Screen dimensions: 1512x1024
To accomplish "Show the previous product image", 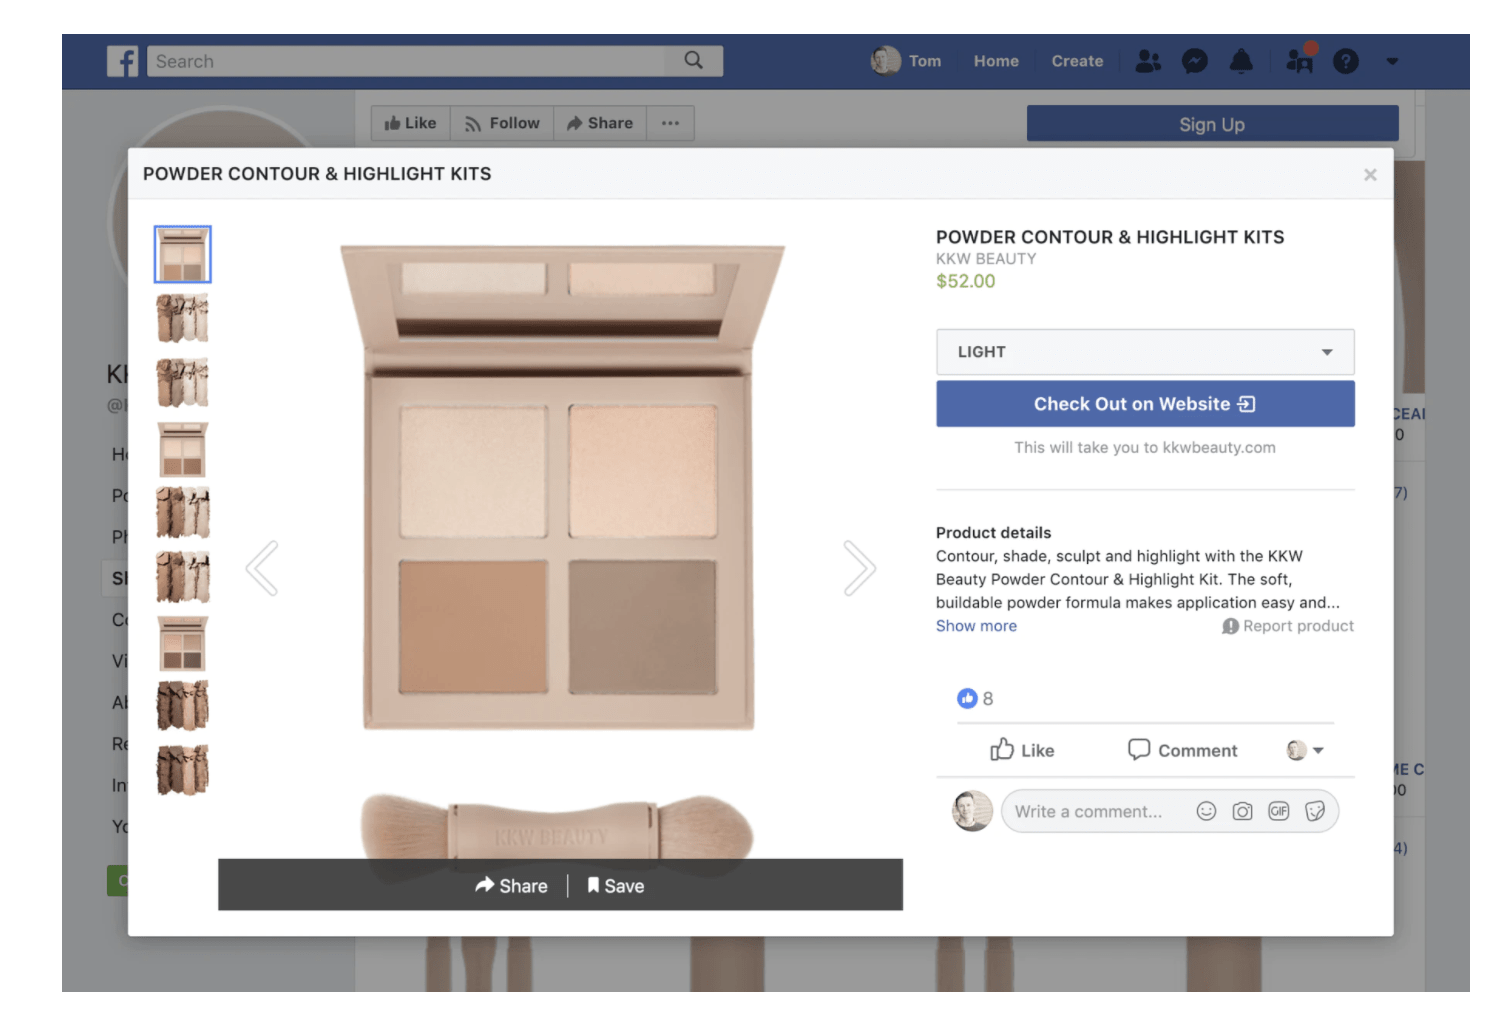I will [x=262, y=568].
